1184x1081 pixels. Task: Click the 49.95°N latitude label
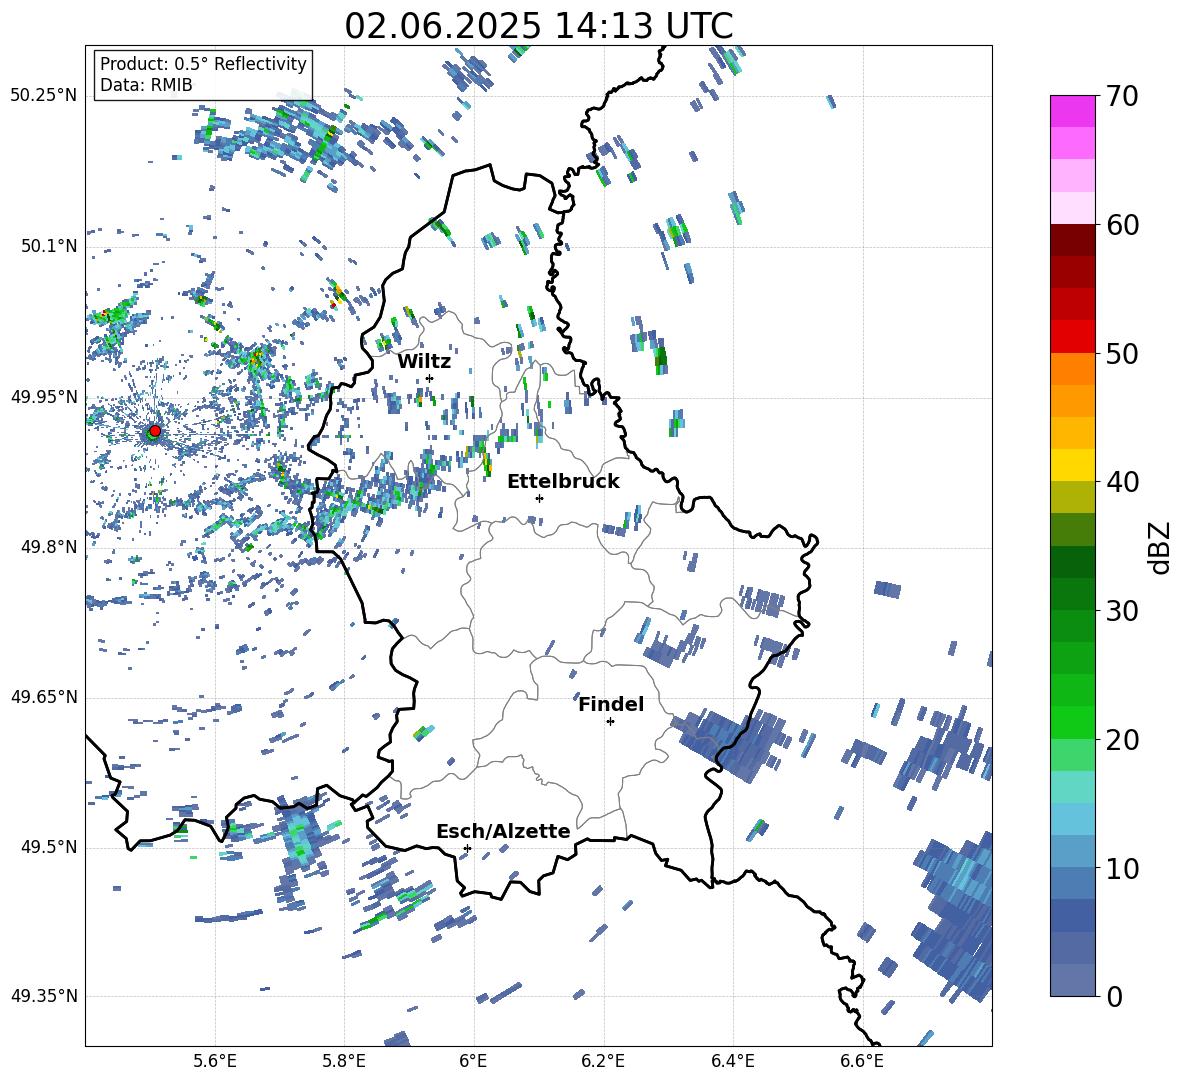click(44, 397)
